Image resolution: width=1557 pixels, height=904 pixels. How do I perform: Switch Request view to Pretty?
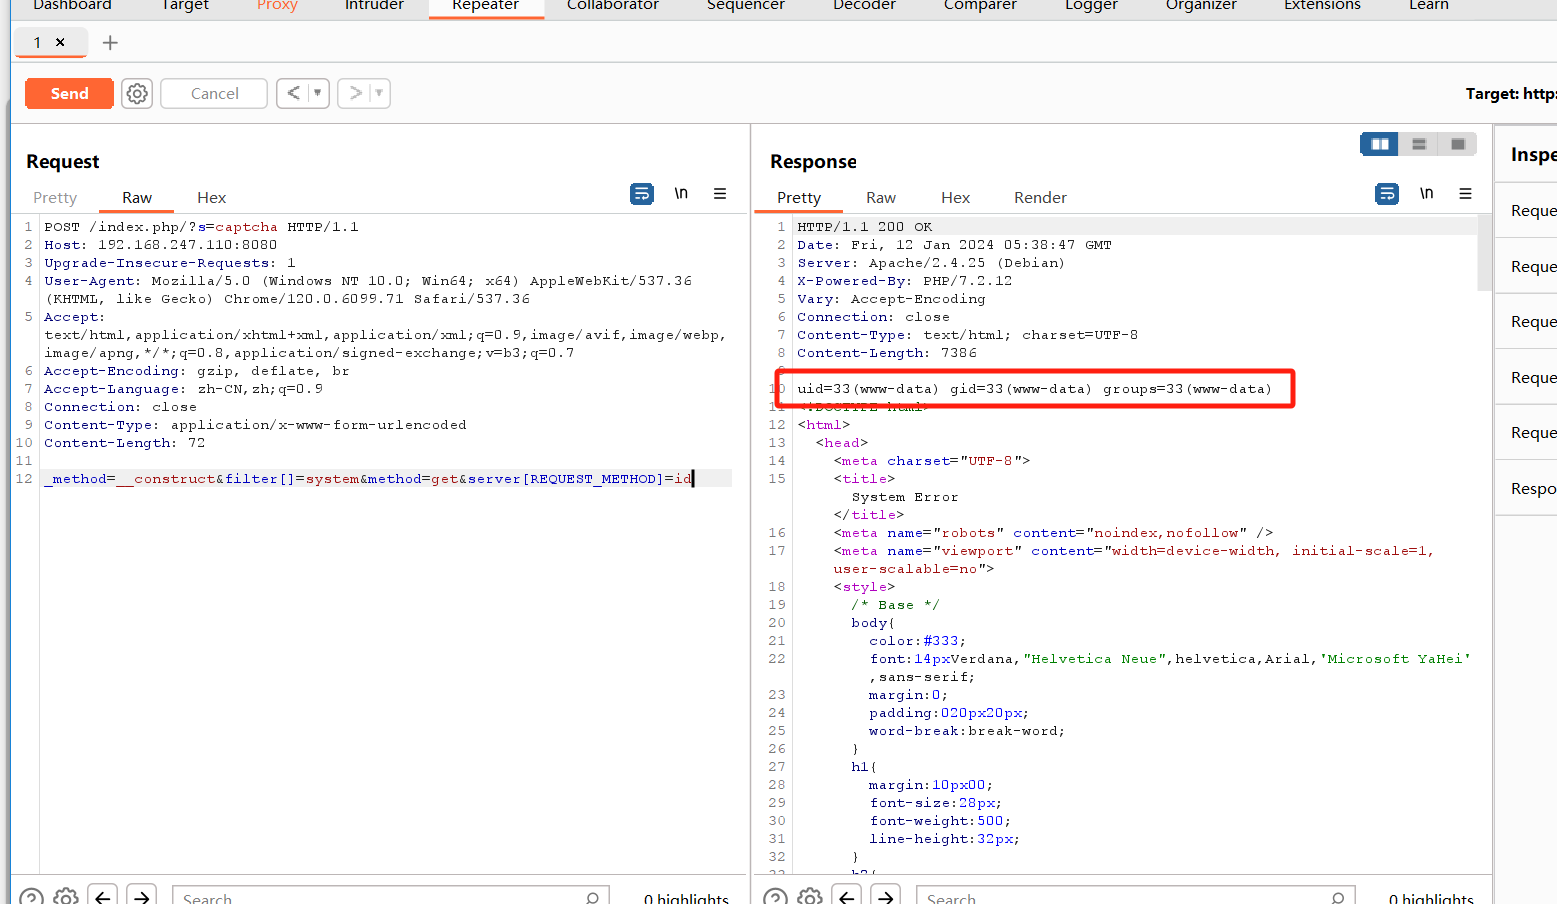pos(55,198)
